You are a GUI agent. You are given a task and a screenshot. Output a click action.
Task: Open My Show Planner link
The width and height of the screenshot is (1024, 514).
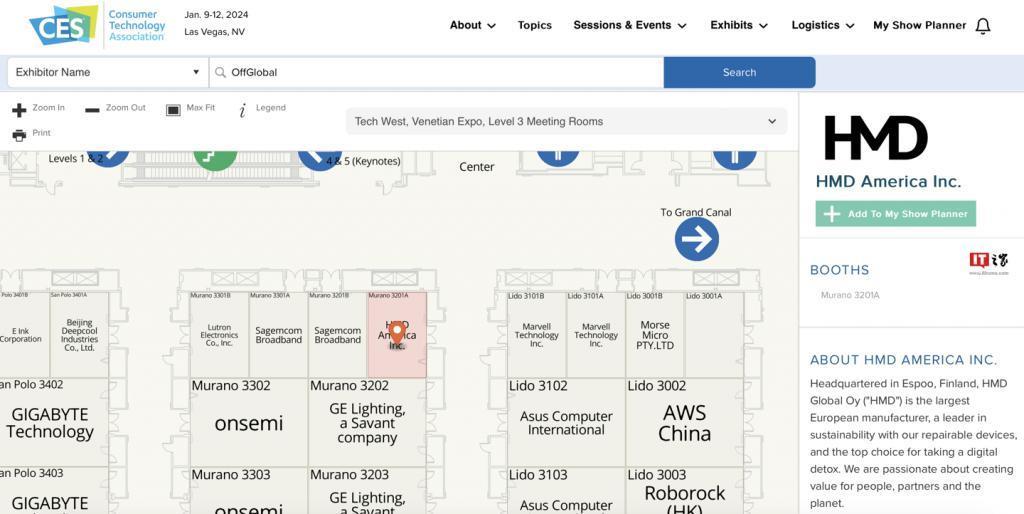[x=919, y=26]
